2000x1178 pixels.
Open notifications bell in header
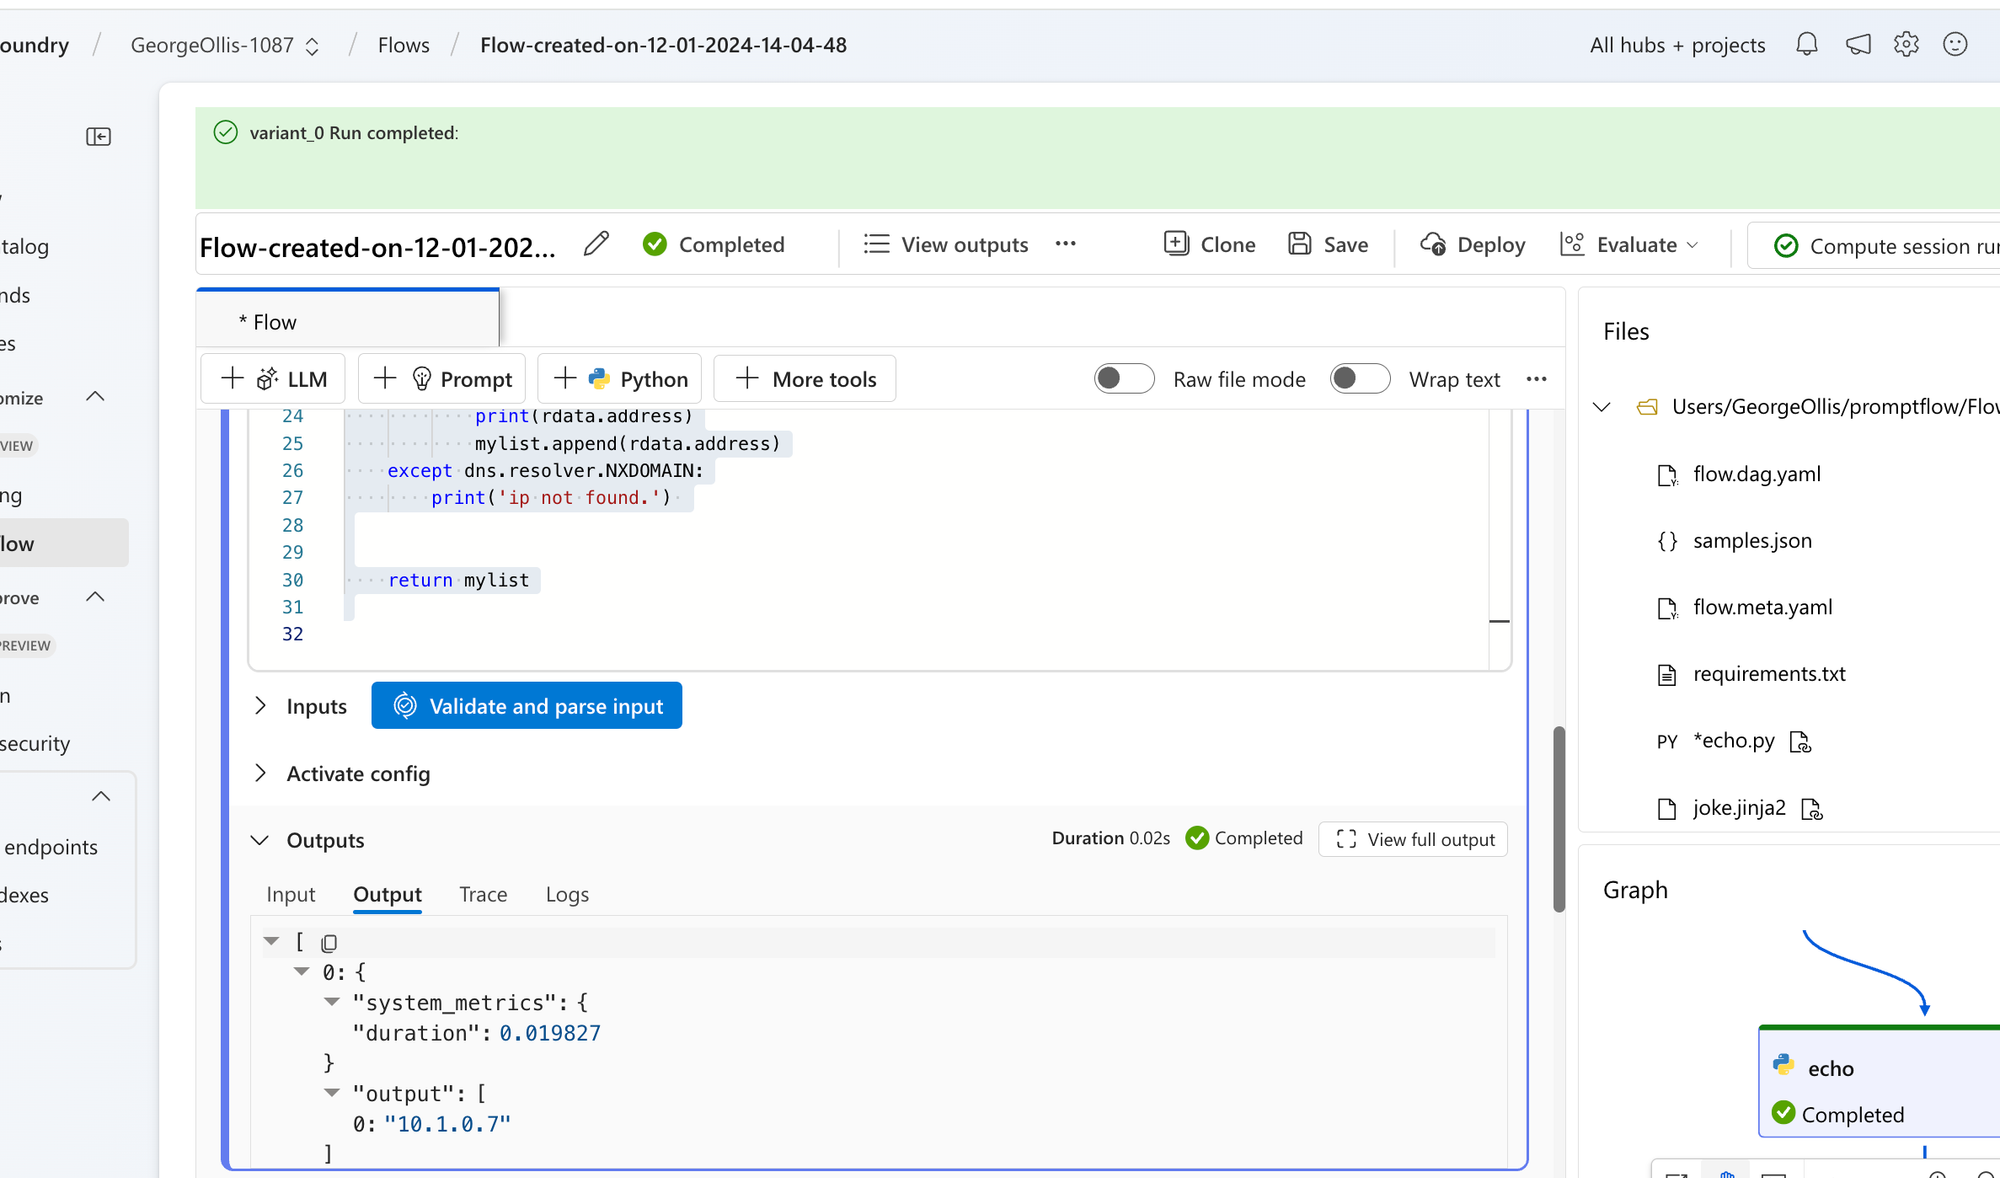[x=1806, y=45]
